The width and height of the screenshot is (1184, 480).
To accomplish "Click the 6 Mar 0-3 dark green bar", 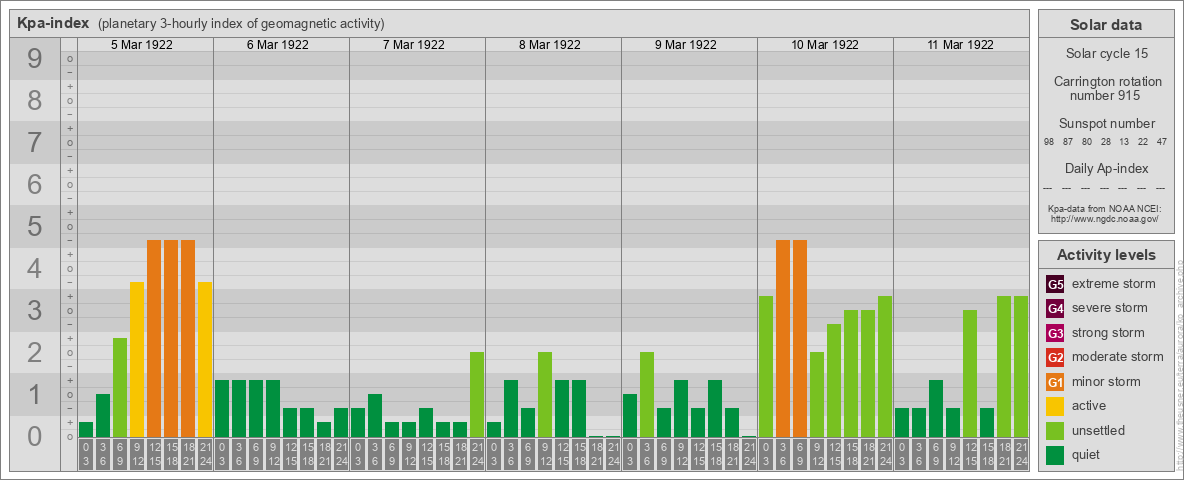I will pos(222,408).
